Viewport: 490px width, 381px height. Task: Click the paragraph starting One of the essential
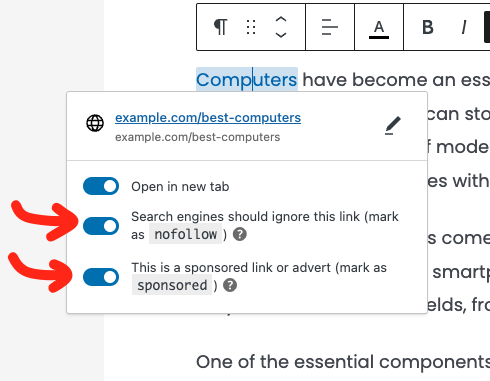343,362
